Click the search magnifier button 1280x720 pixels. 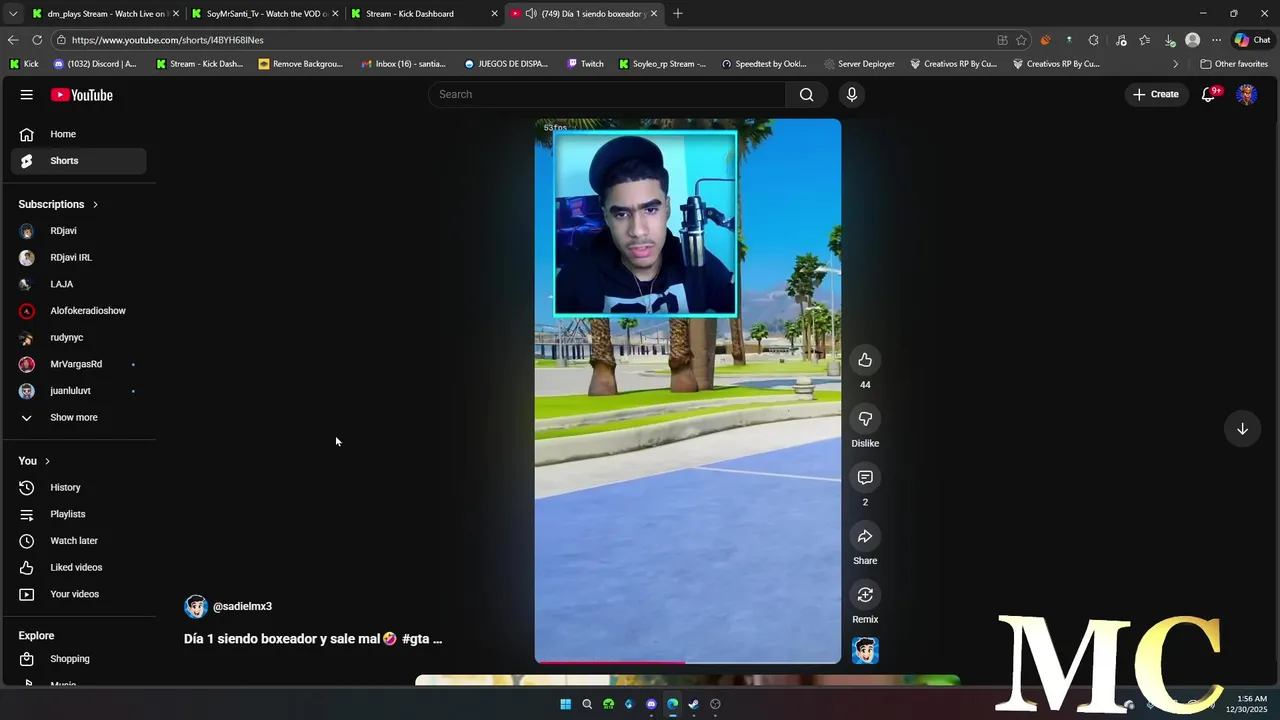806,94
